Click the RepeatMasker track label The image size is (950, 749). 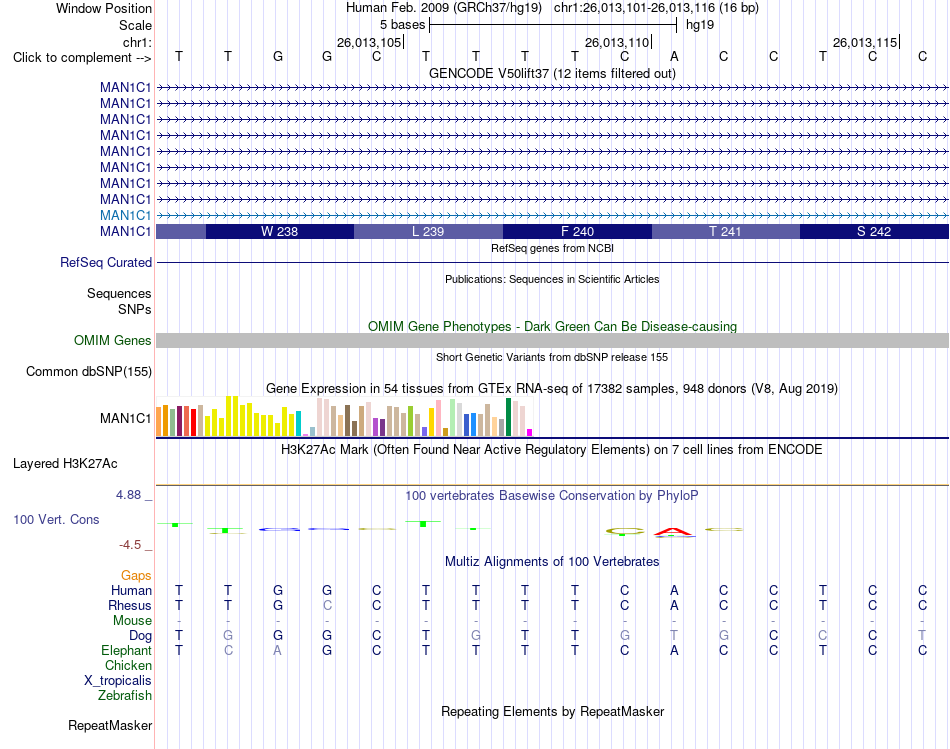tap(110, 725)
